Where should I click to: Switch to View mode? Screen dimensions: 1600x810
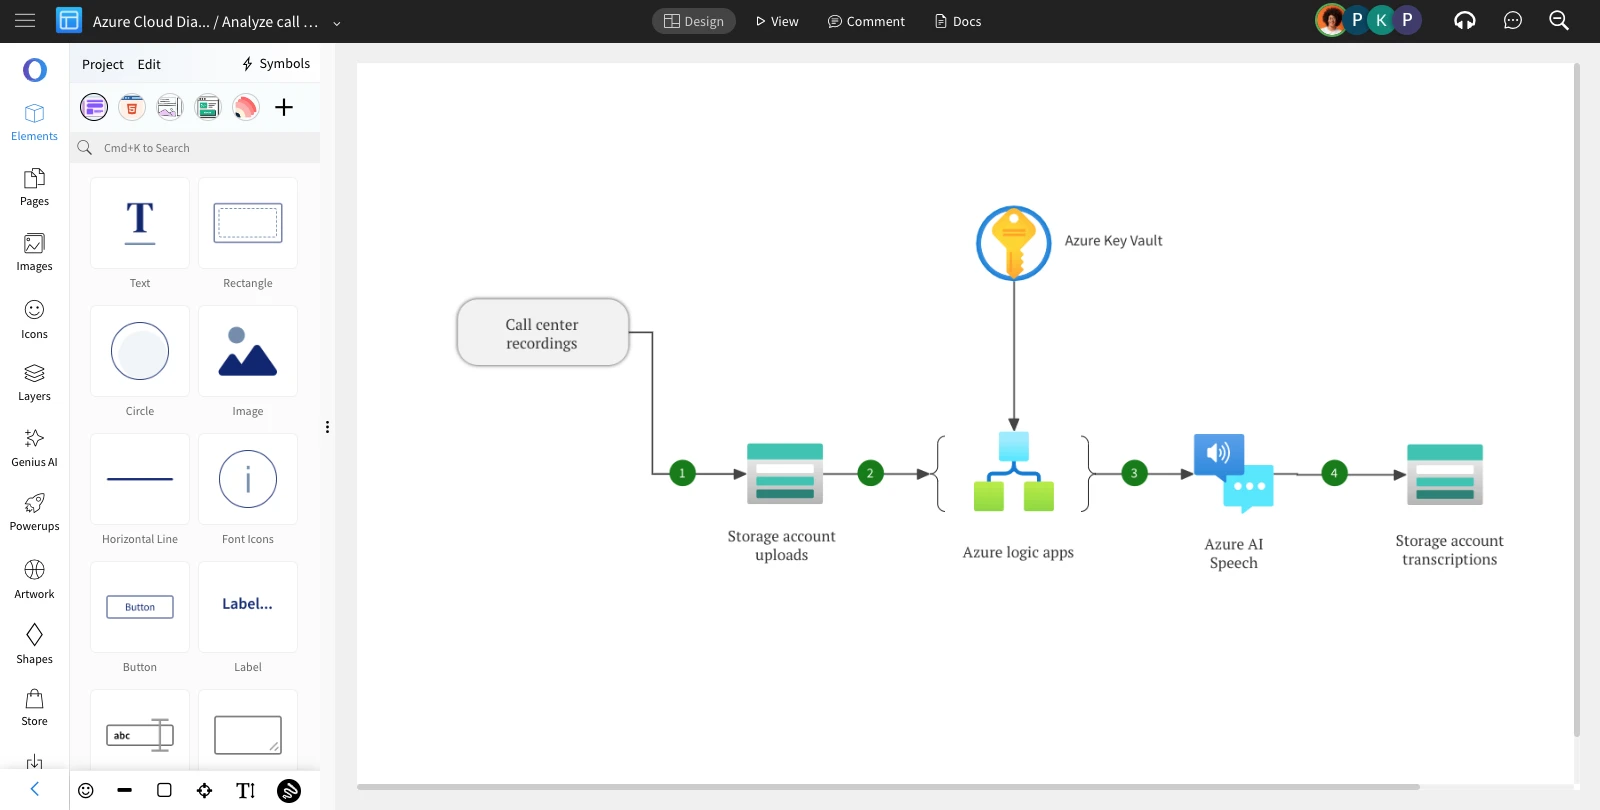click(x=777, y=21)
